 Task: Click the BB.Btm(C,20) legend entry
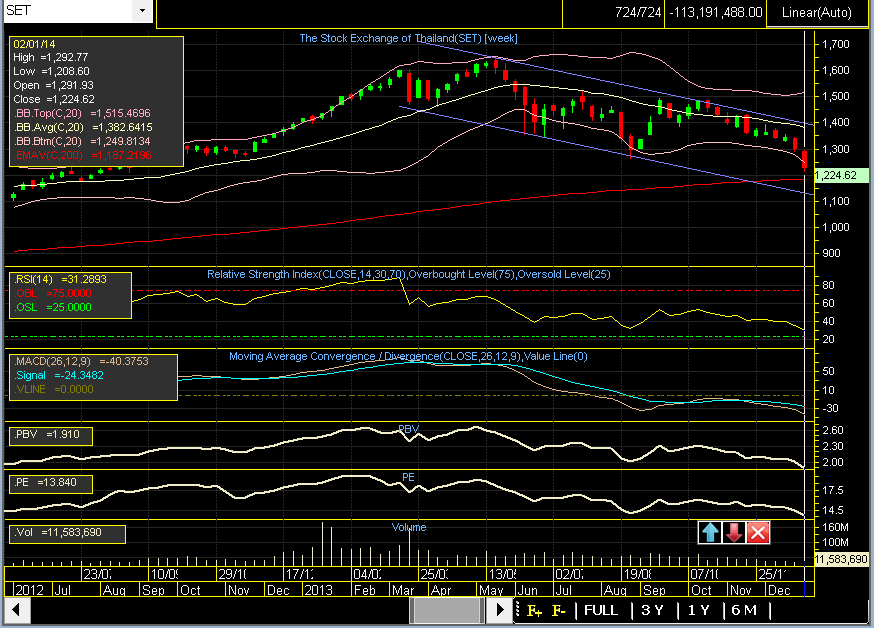click(x=82, y=141)
